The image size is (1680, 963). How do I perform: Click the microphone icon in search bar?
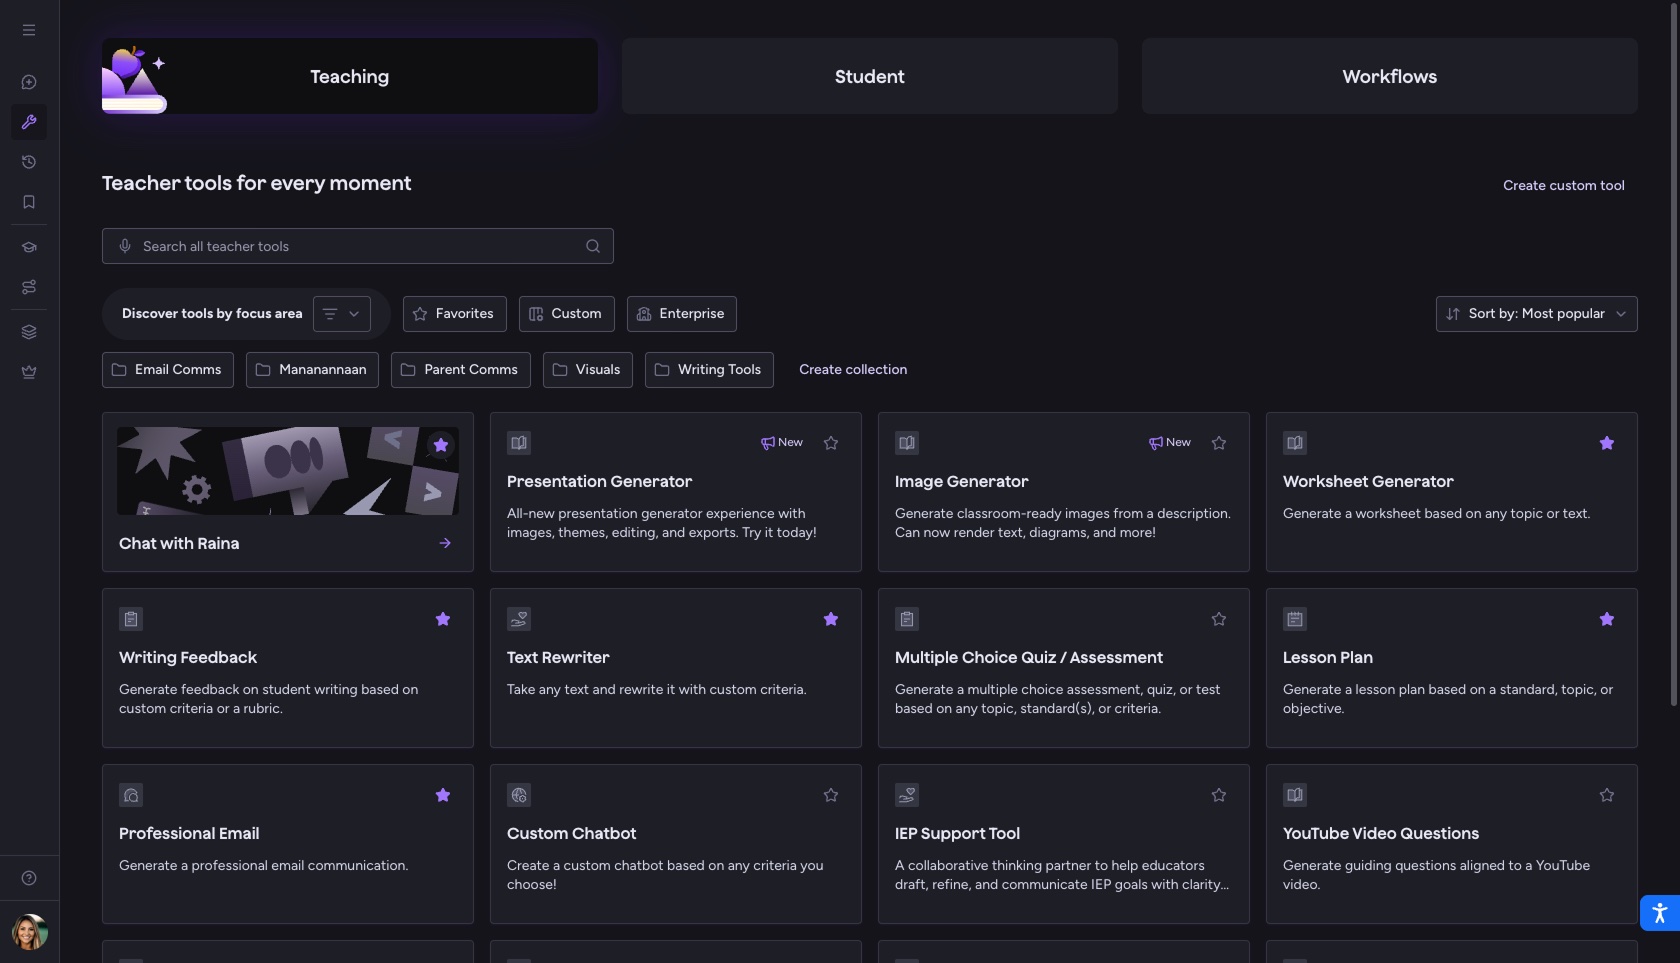125,246
